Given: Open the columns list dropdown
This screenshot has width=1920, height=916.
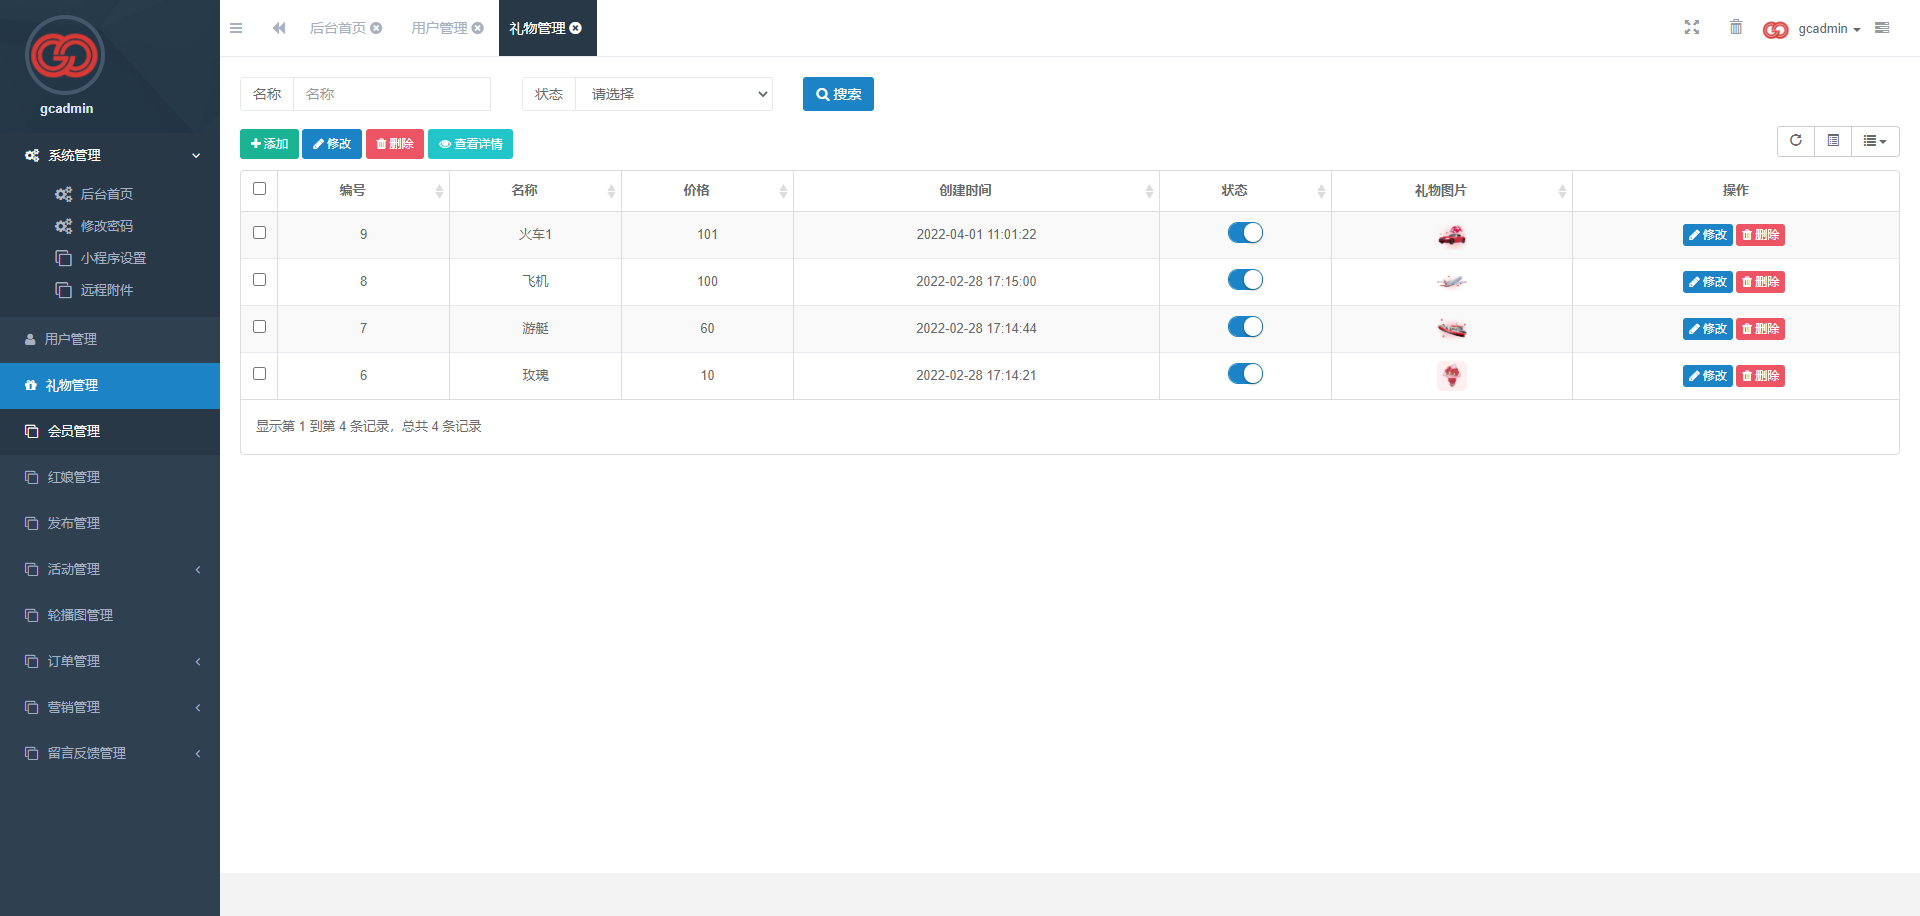Looking at the screenshot, I should click(x=1874, y=141).
